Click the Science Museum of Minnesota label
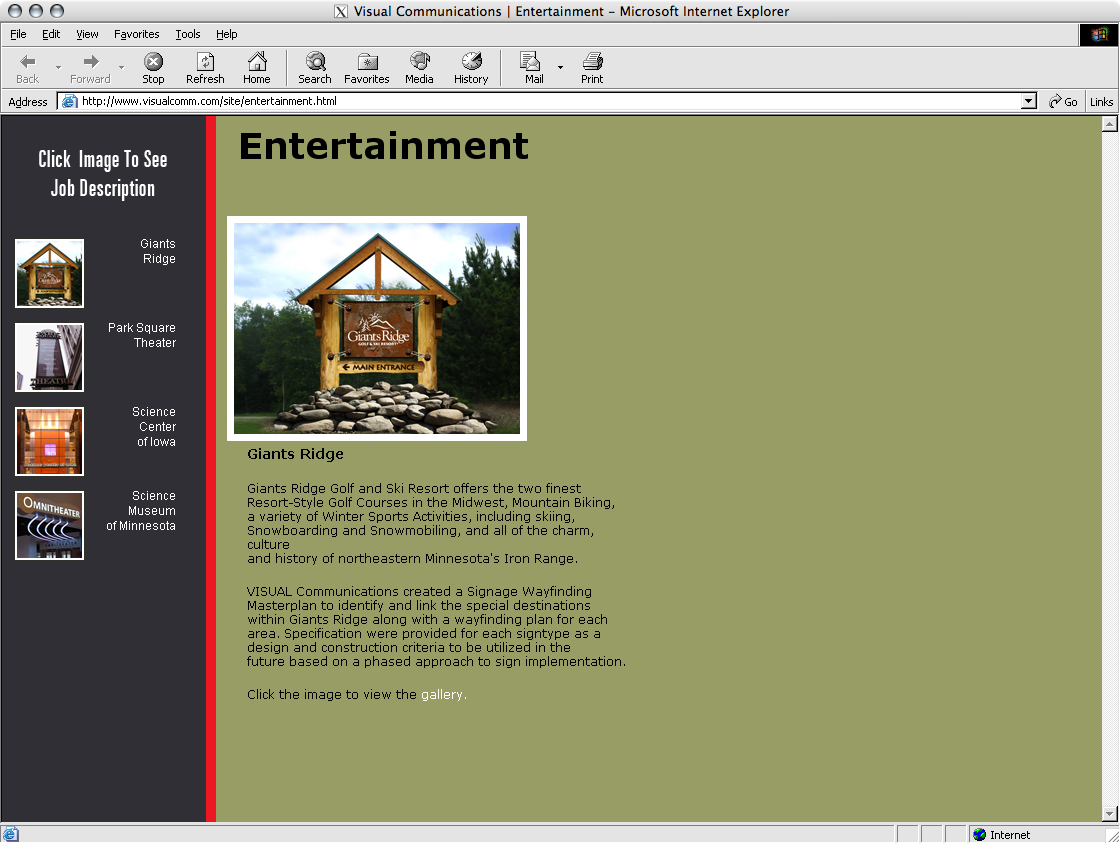The image size is (1120, 843). click(141, 511)
